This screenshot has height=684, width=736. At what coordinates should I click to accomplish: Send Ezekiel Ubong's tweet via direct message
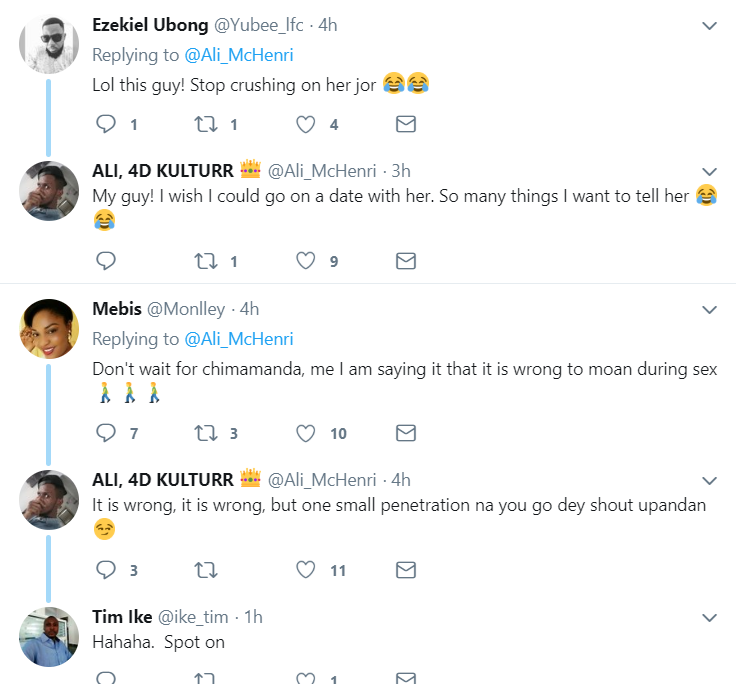pyautogui.click(x=406, y=124)
